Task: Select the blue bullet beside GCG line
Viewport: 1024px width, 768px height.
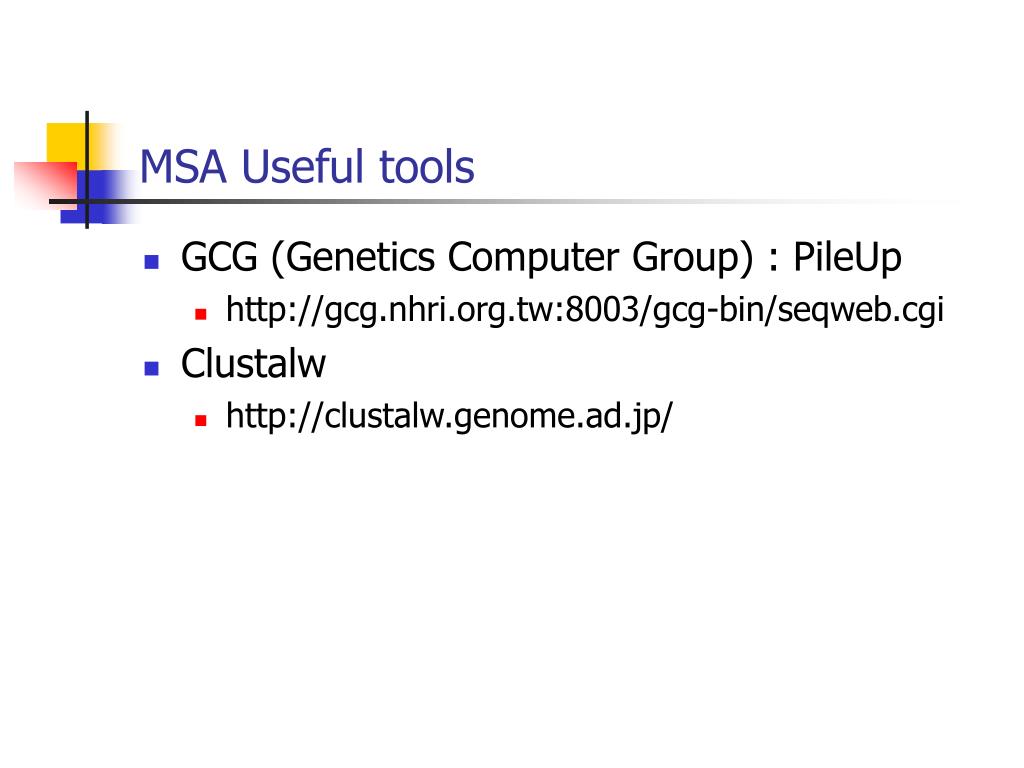Action: point(152,262)
